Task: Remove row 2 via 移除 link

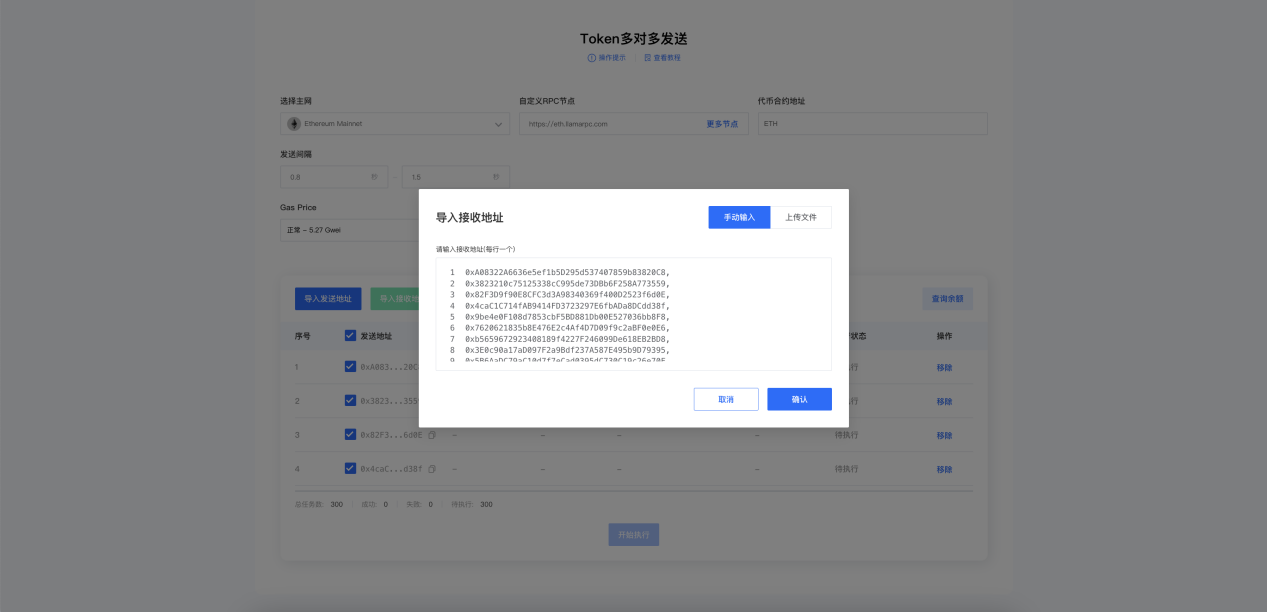Action: 944,401
